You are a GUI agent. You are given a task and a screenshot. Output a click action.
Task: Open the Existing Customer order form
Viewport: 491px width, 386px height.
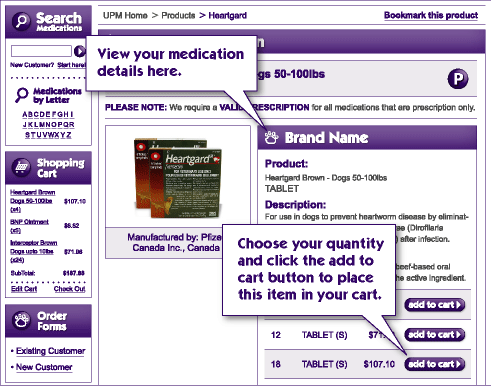[51, 351]
